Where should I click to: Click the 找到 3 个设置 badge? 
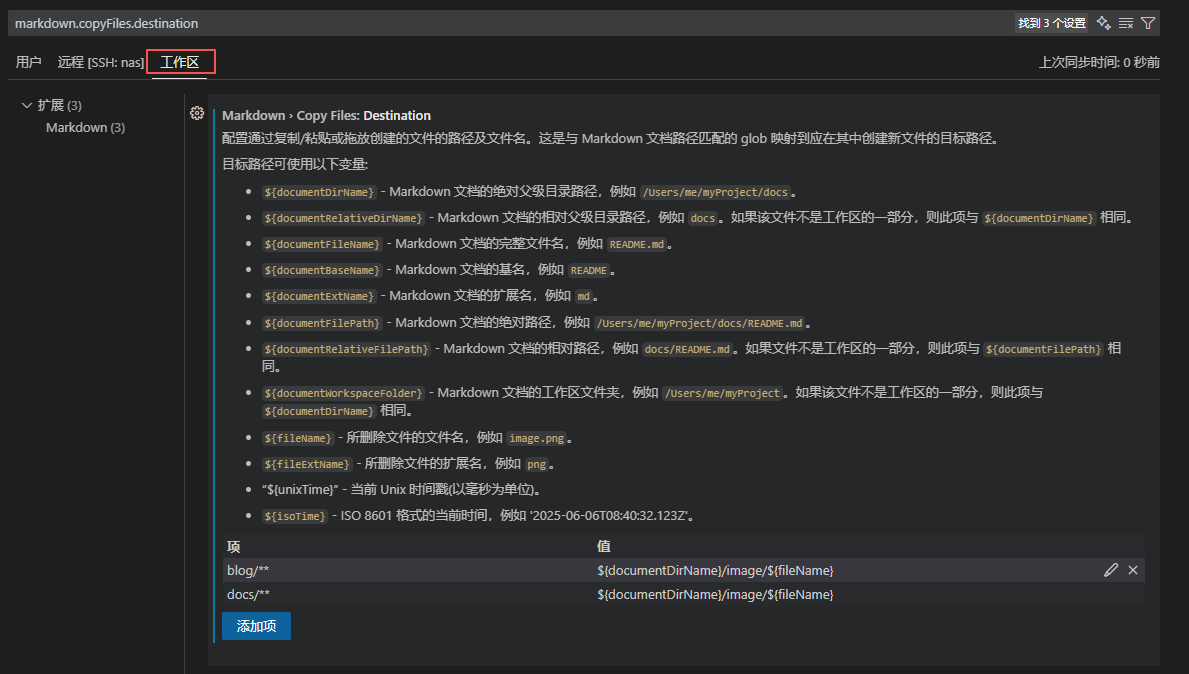click(x=1050, y=22)
